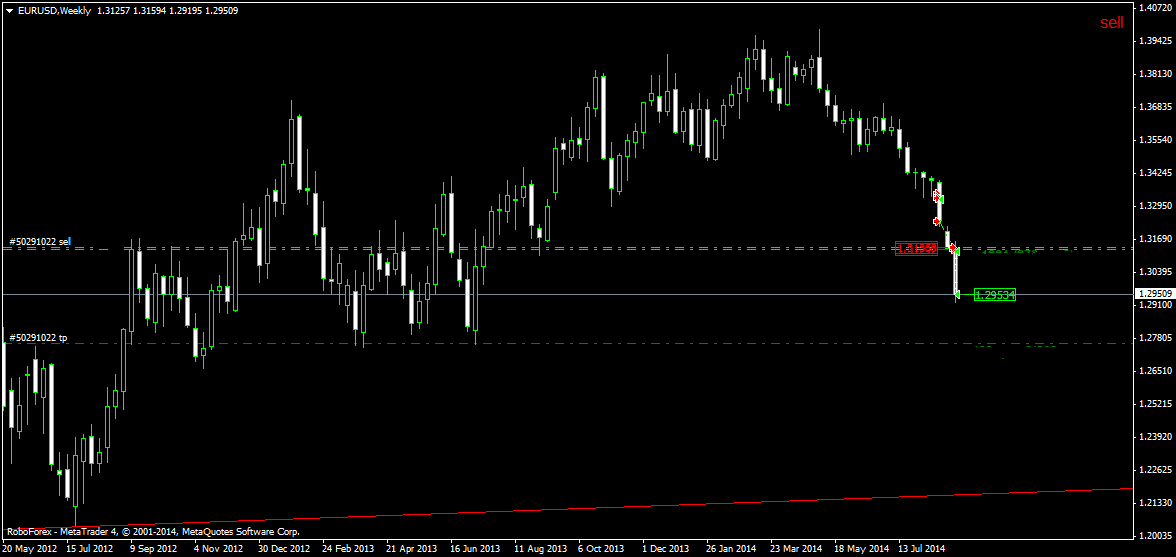Click the chart menu triangle beside EURUSD,Weekly

(x=9, y=10)
